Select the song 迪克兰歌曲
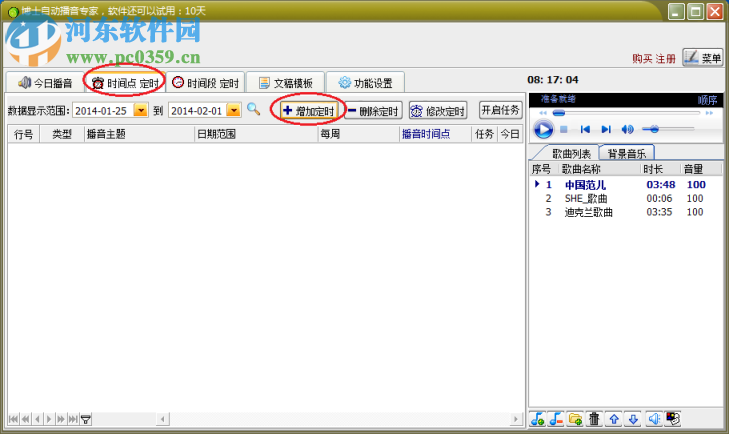 pos(588,212)
